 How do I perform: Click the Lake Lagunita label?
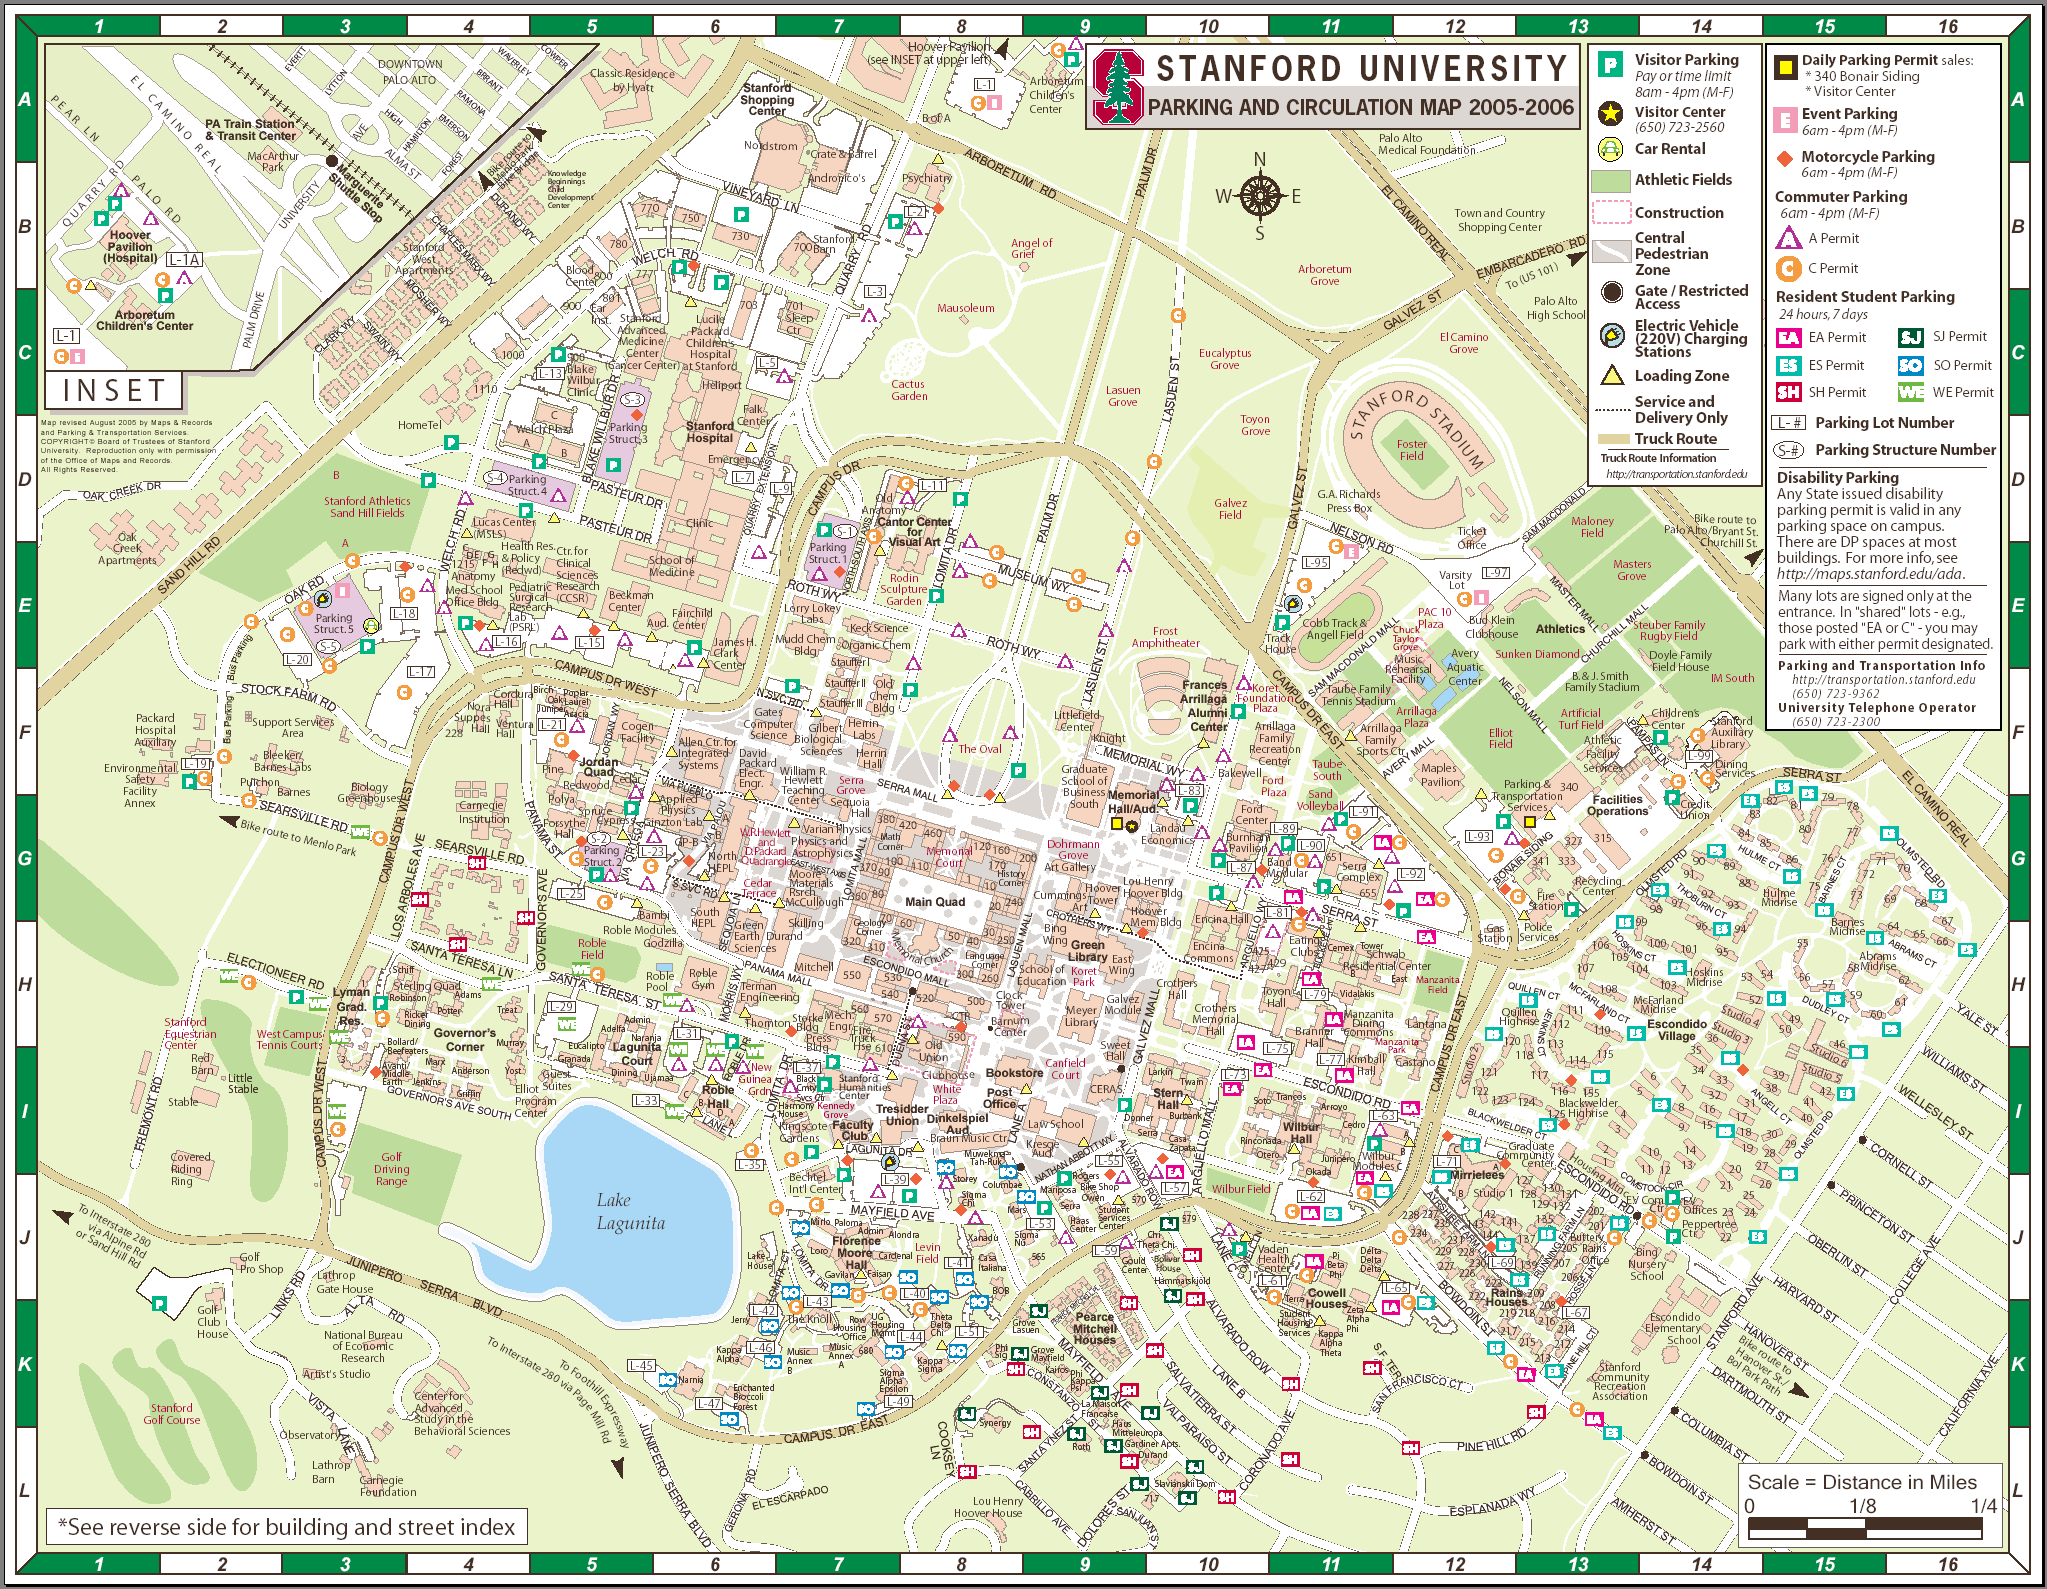[629, 1211]
